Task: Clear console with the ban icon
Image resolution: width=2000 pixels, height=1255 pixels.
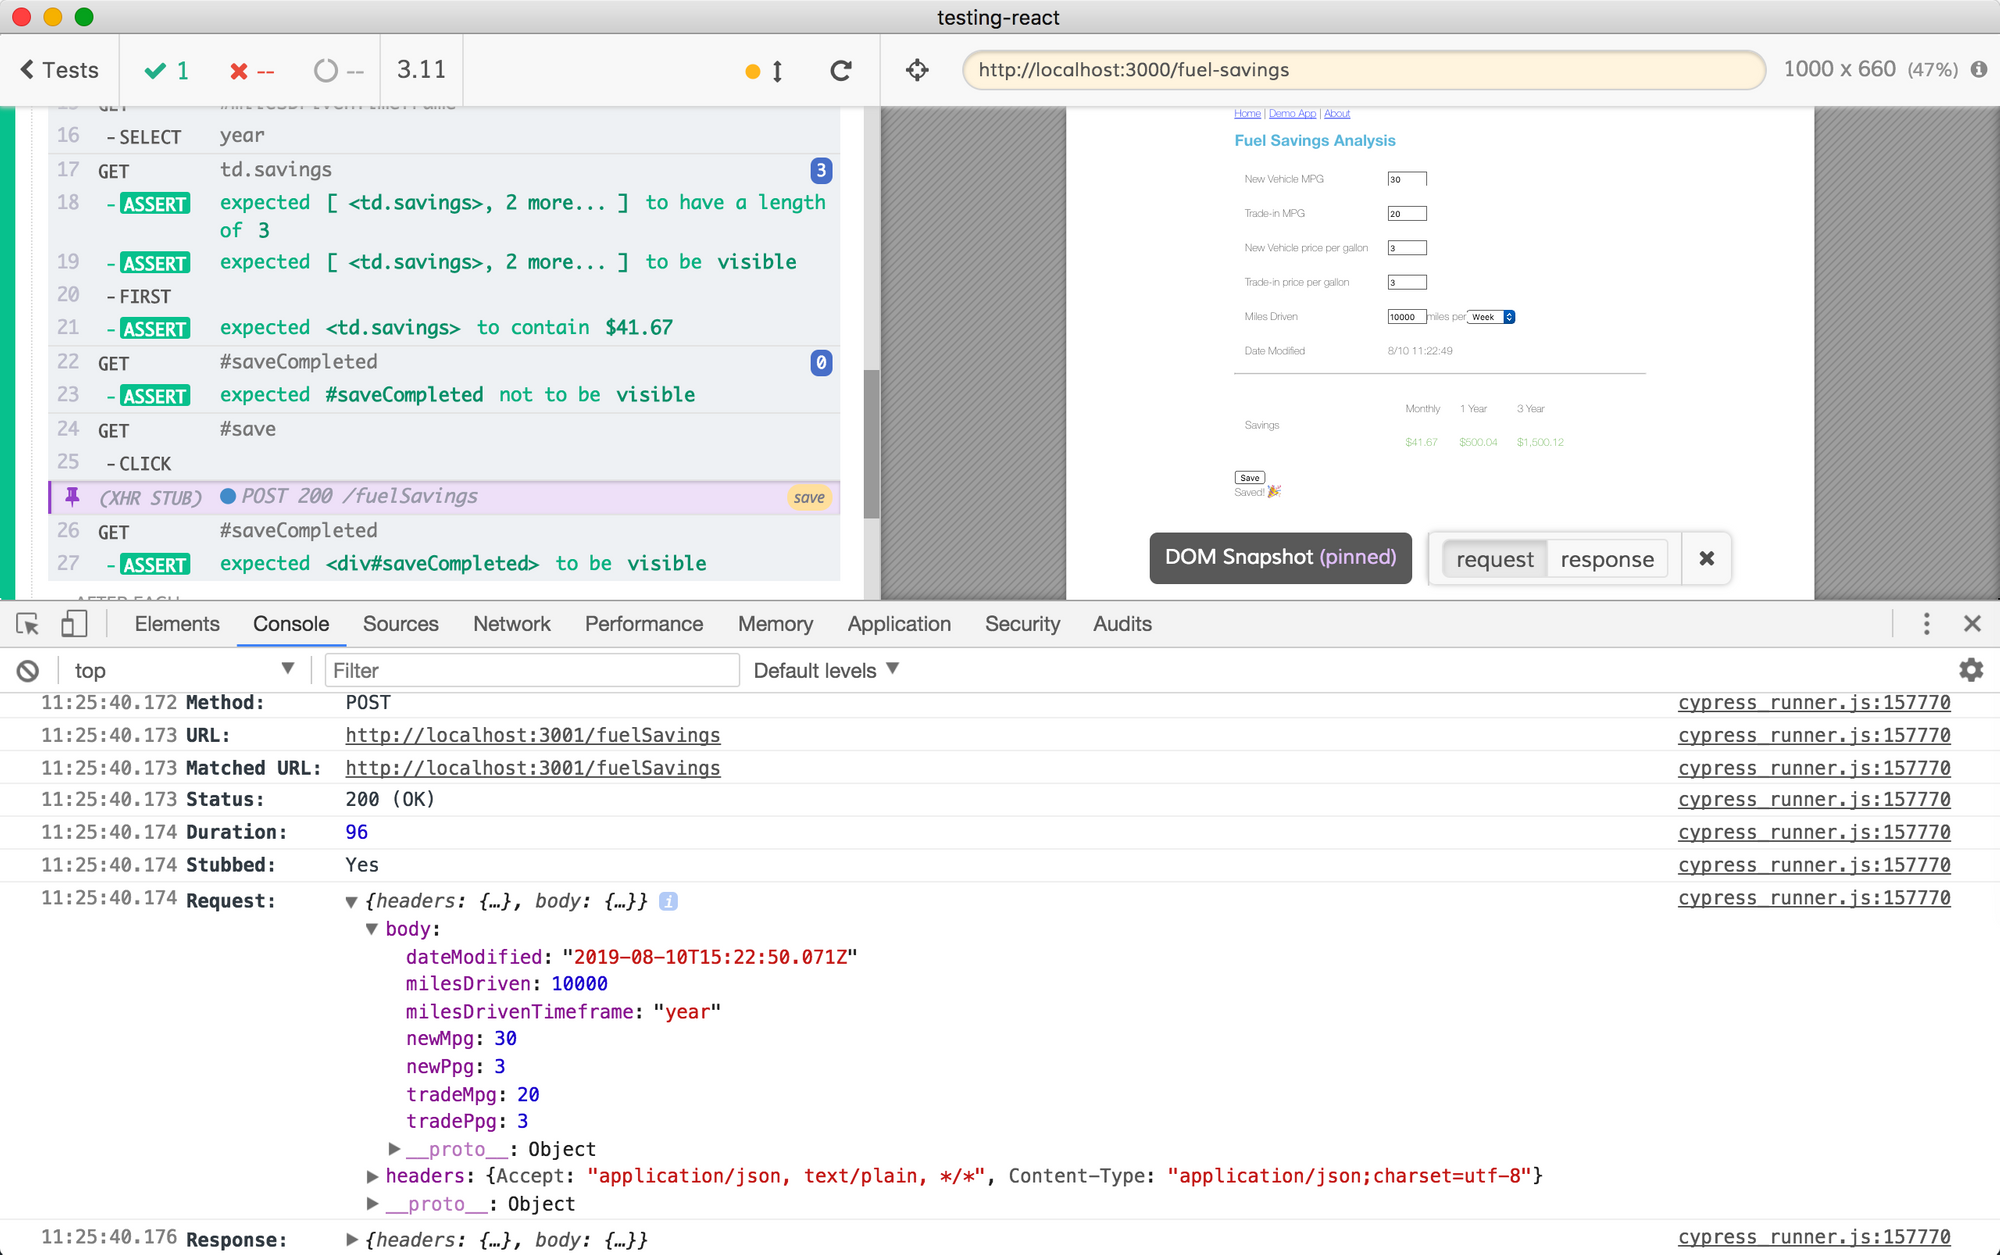Action: click(28, 671)
